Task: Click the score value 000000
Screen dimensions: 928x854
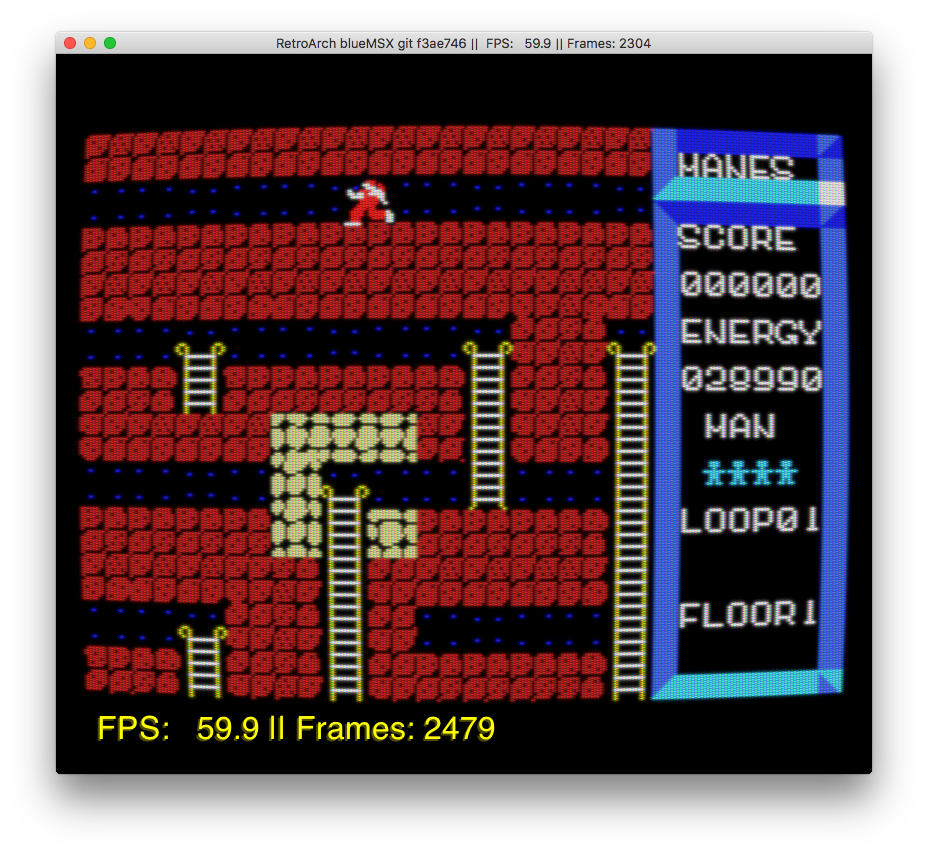Action: [x=750, y=285]
